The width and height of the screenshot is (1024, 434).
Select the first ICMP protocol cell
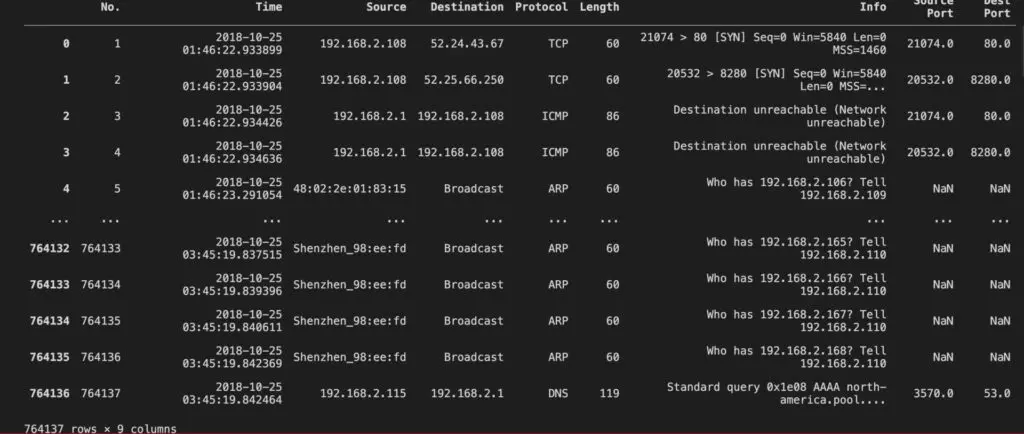(x=554, y=116)
